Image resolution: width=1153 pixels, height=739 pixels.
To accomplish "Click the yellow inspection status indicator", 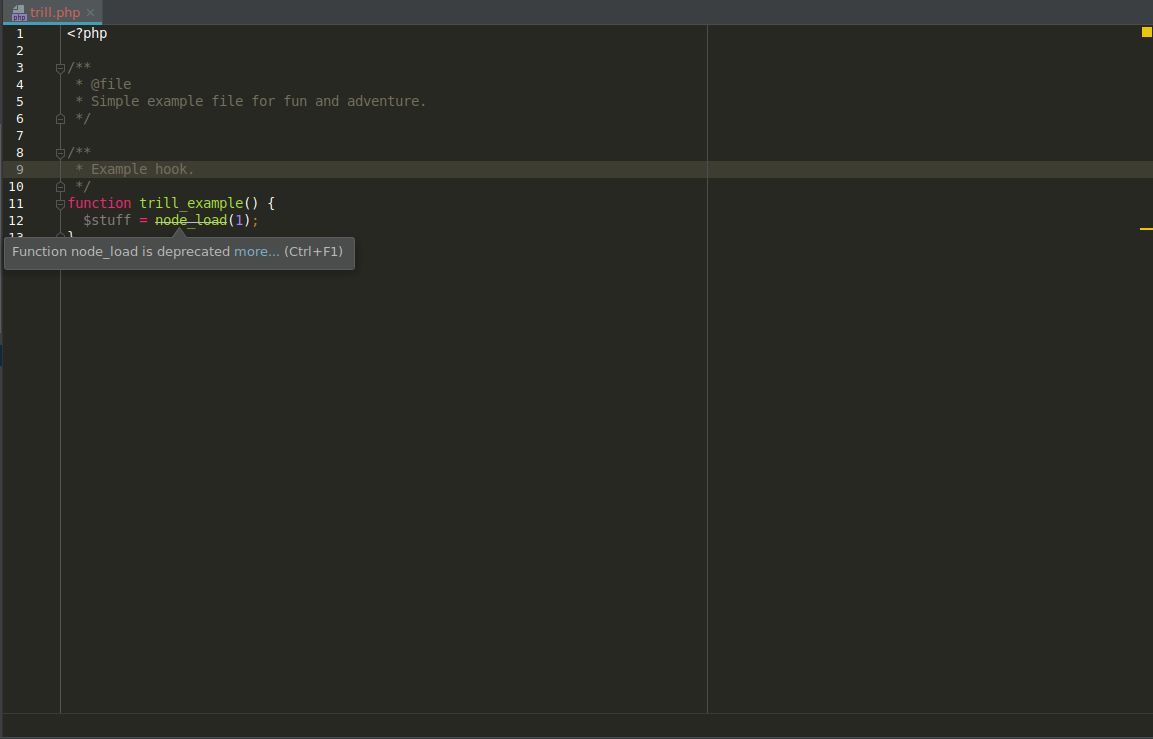I will [1146, 32].
